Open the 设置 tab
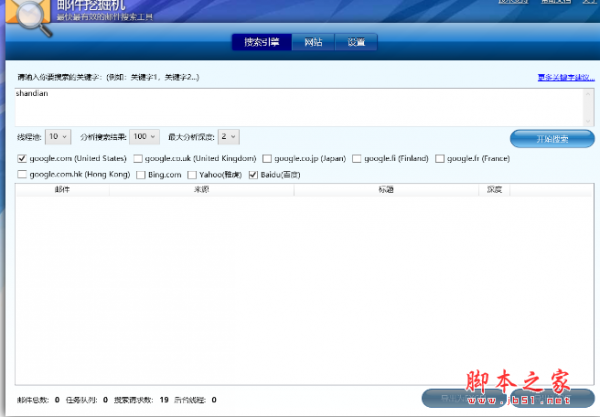Viewport: 600px width, 417px height. click(x=356, y=42)
